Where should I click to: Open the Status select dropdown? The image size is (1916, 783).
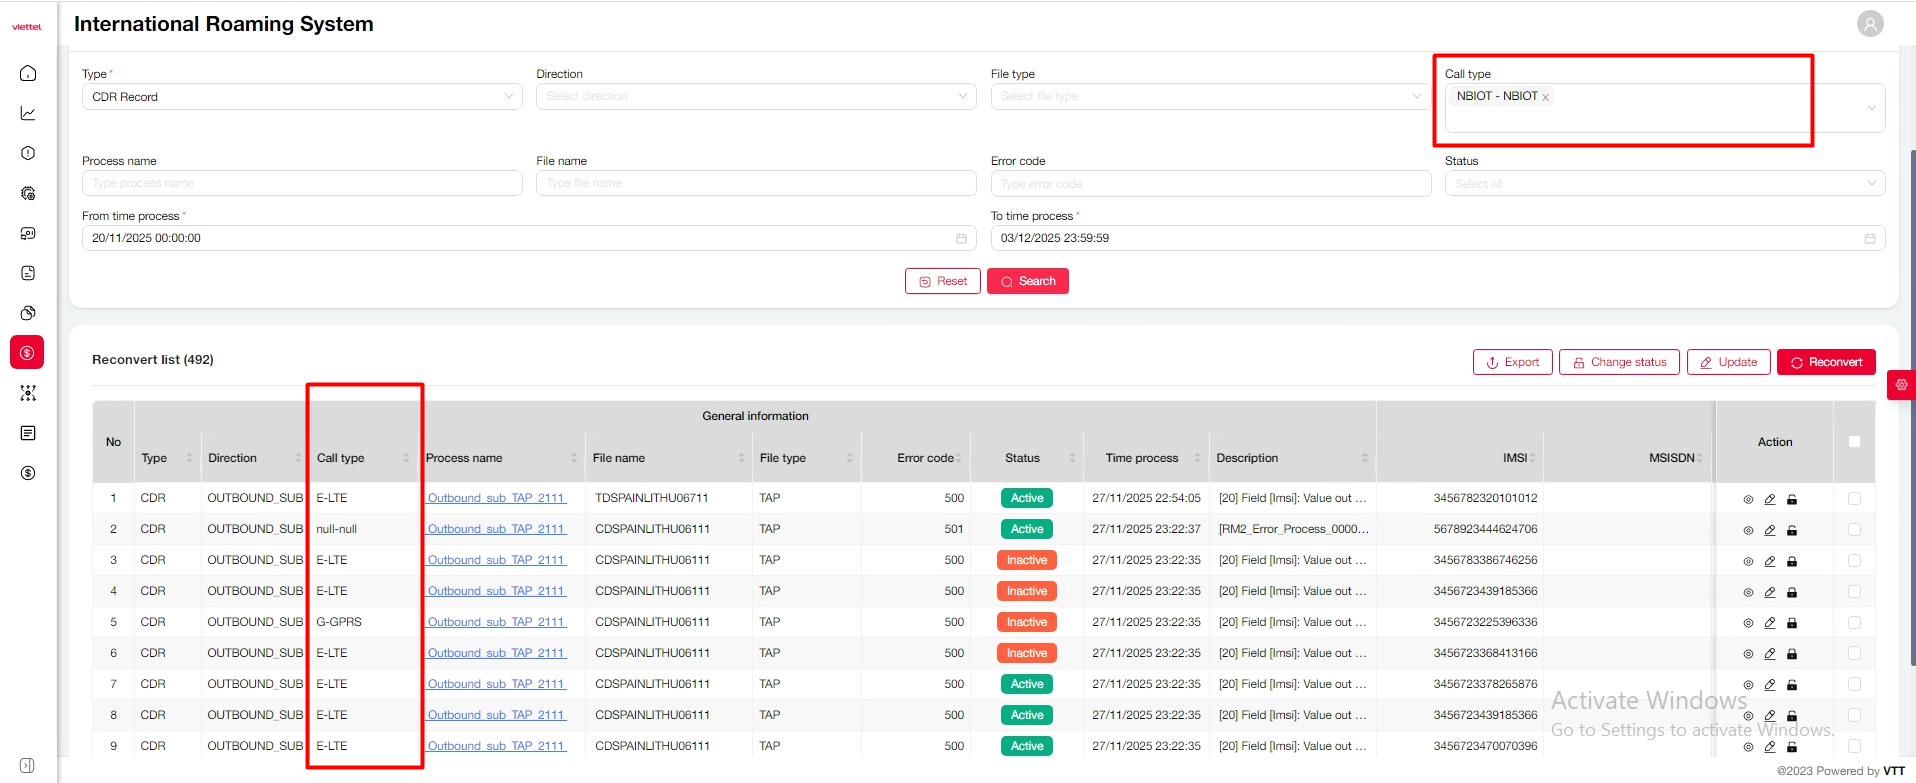coord(1664,184)
